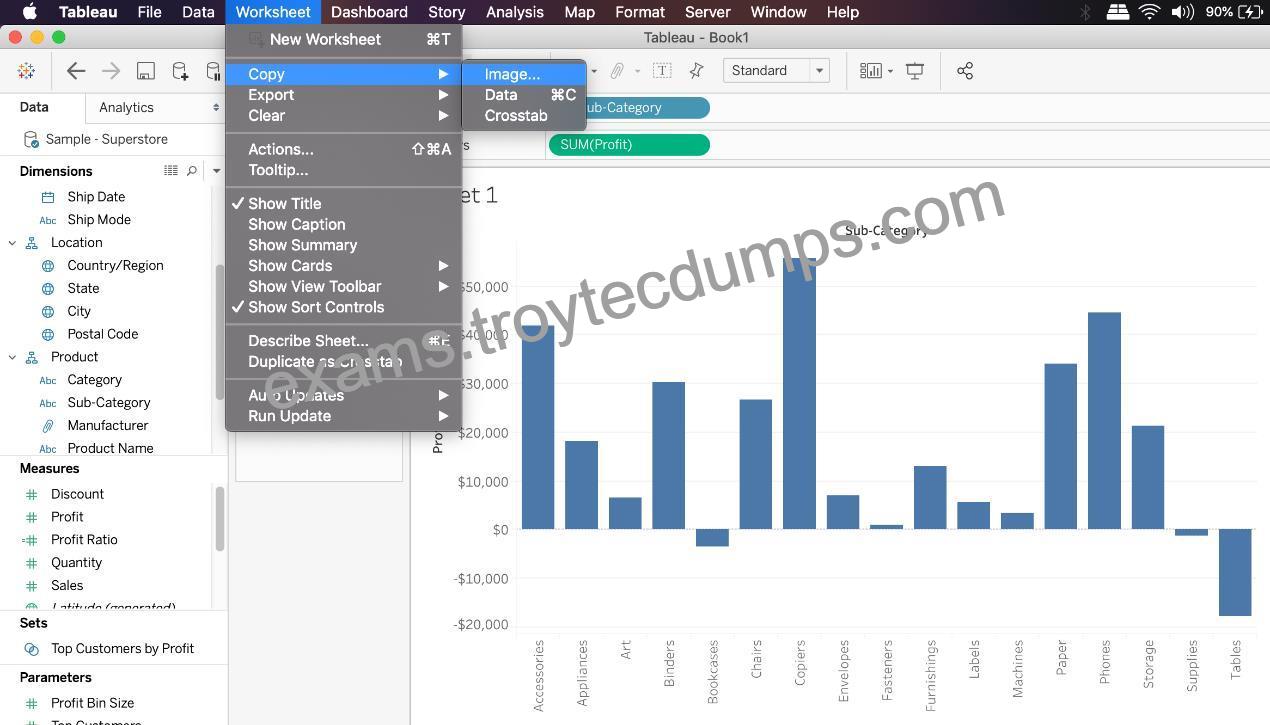The width and height of the screenshot is (1270, 725).
Task: Expand the Export submenu
Action: pyautogui.click(x=344, y=95)
